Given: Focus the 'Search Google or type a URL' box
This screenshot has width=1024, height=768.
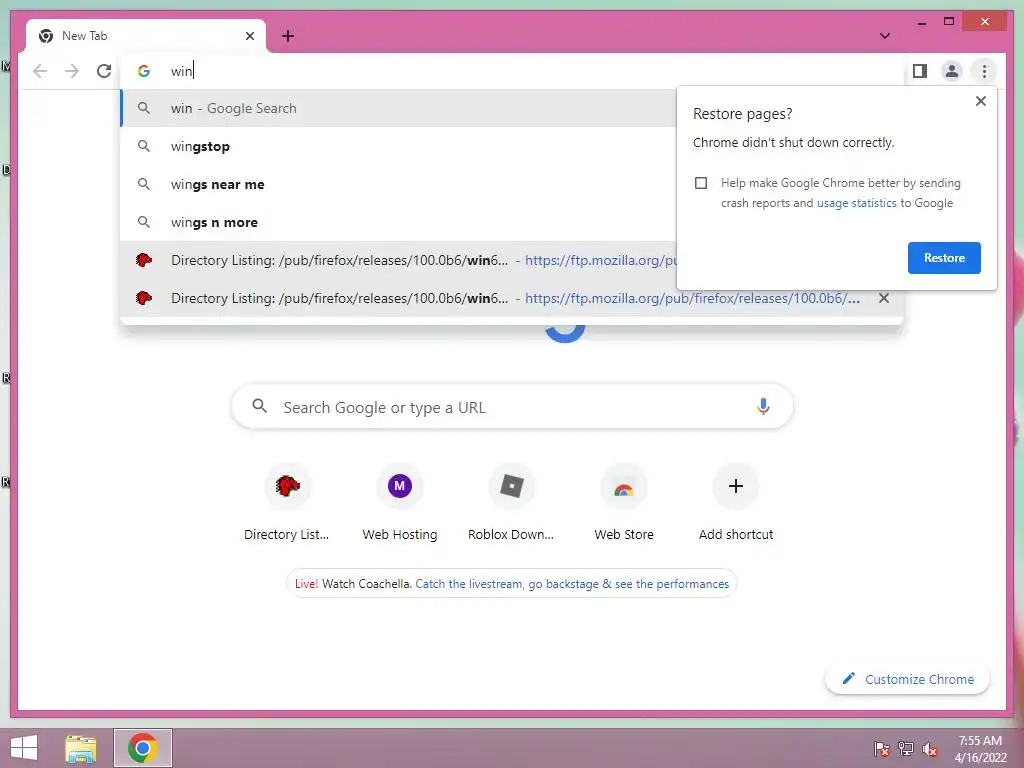Looking at the screenshot, I should [x=512, y=407].
